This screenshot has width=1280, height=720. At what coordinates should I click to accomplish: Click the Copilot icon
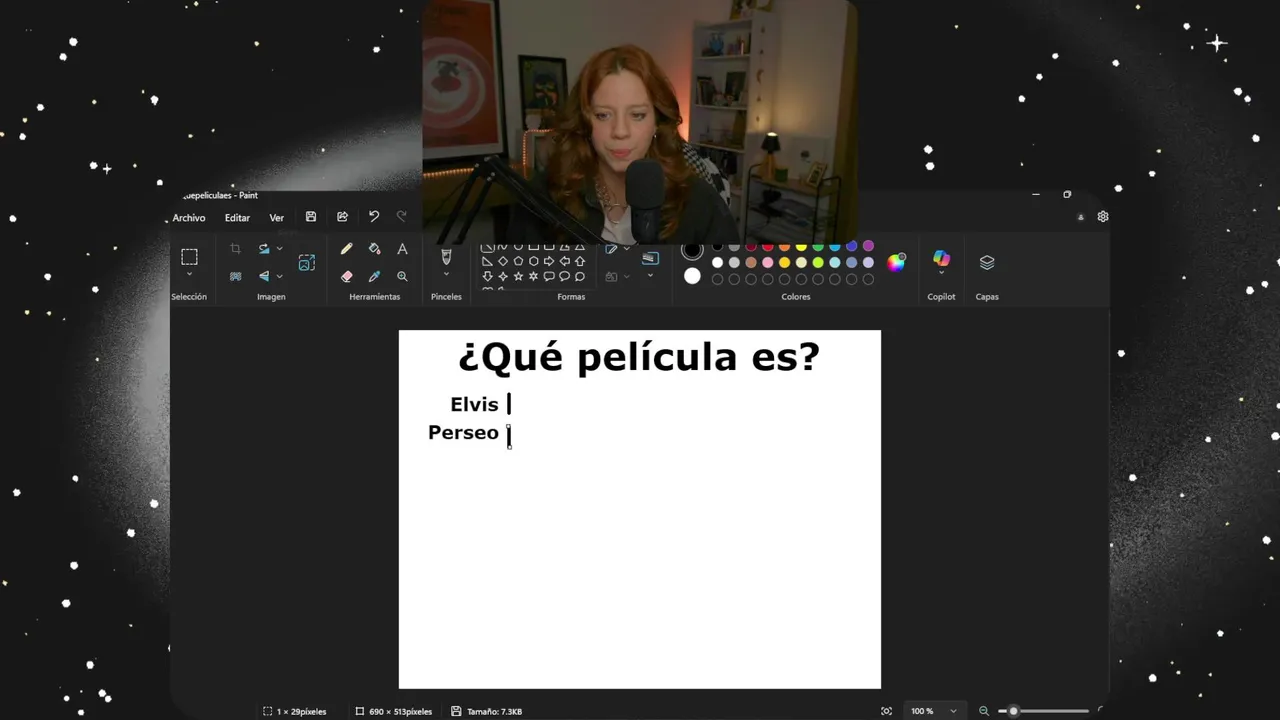[x=941, y=258]
